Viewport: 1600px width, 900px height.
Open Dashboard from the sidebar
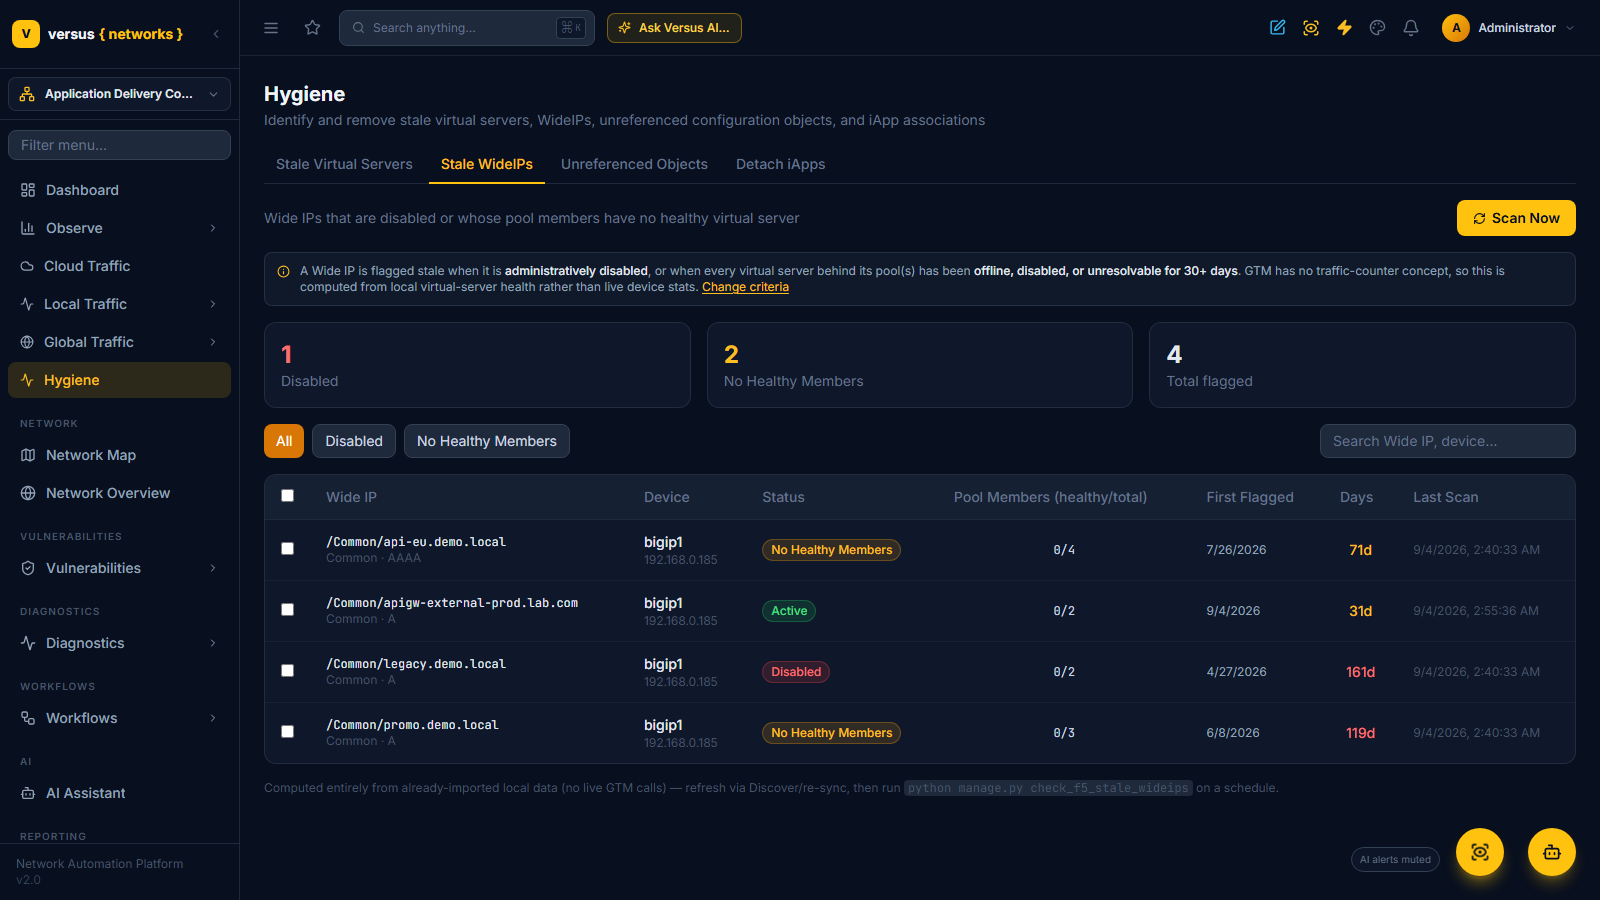tap(119, 190)
